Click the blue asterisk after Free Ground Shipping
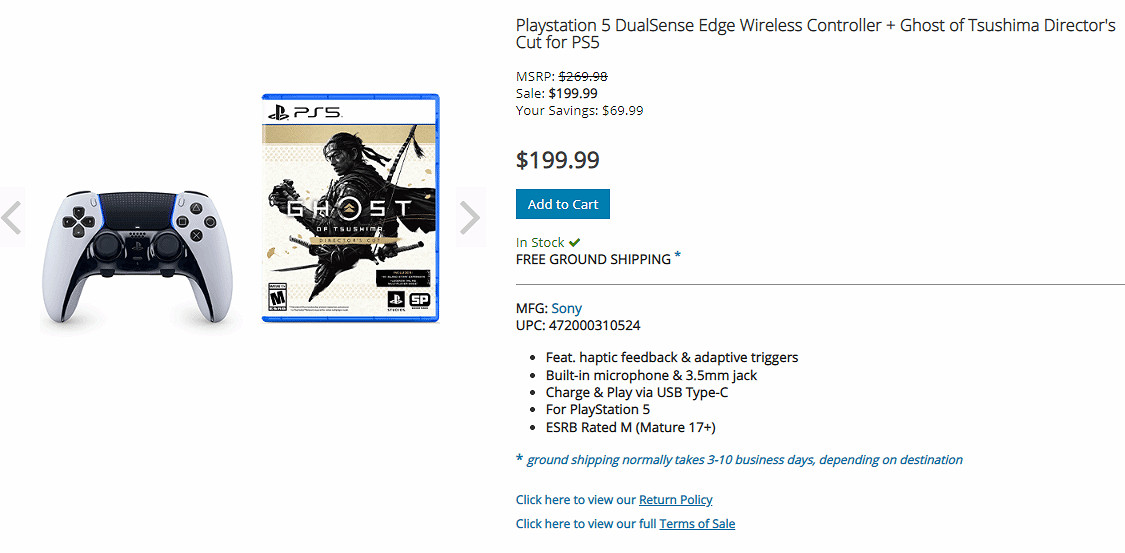Image resolution: width=1125 pixels, height=553 pixels. coord(678,256)
